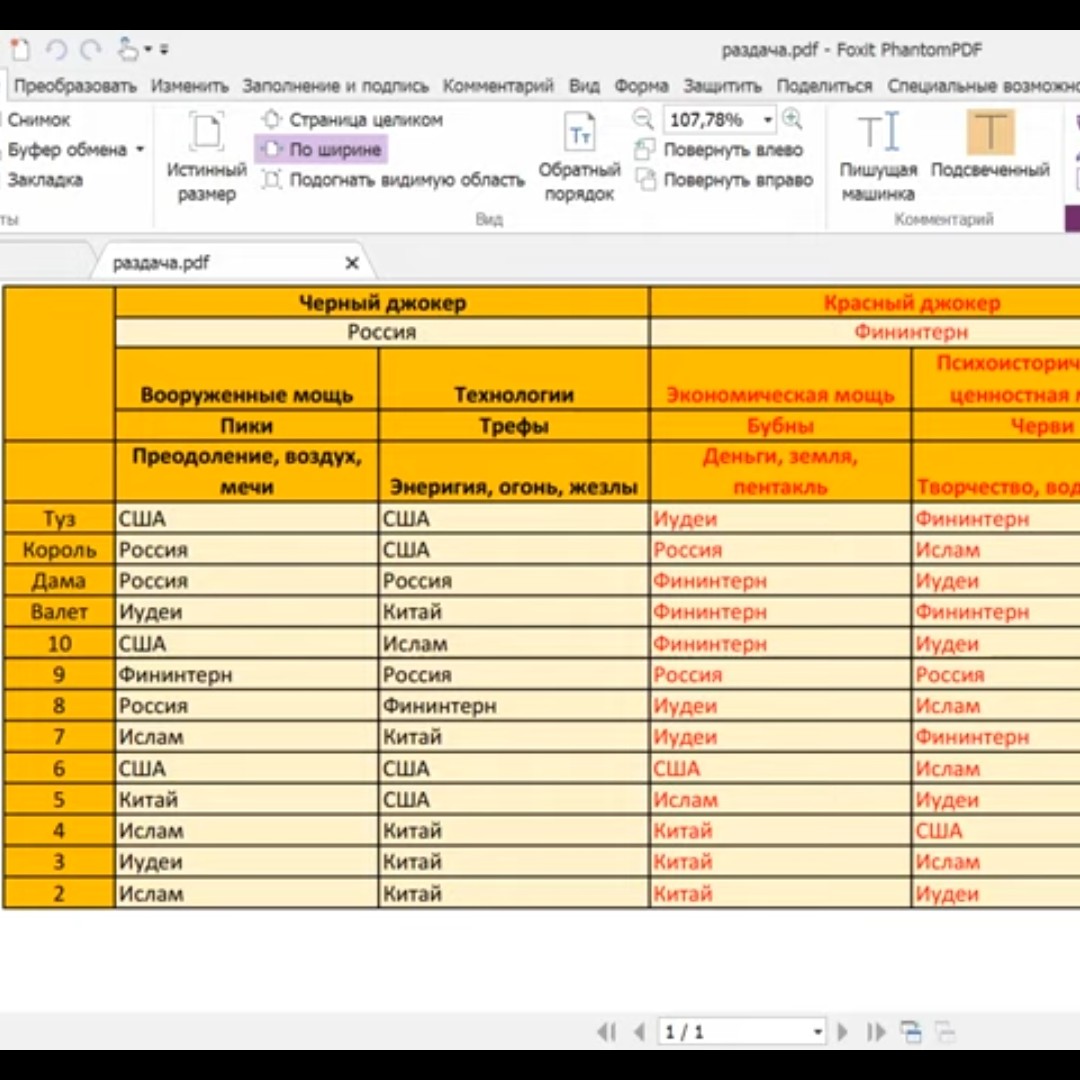Click the Россия cell under Черный джокер
1080x1080 pixels.
pyautogui.click(x=382, y=333)
